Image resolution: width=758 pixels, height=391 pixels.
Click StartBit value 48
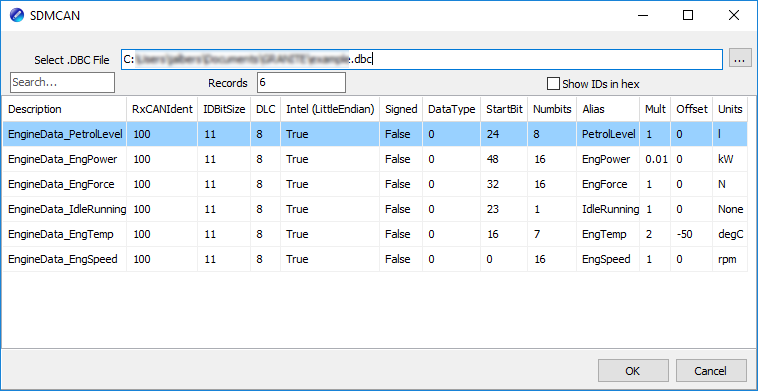click(x=504, y=159)
